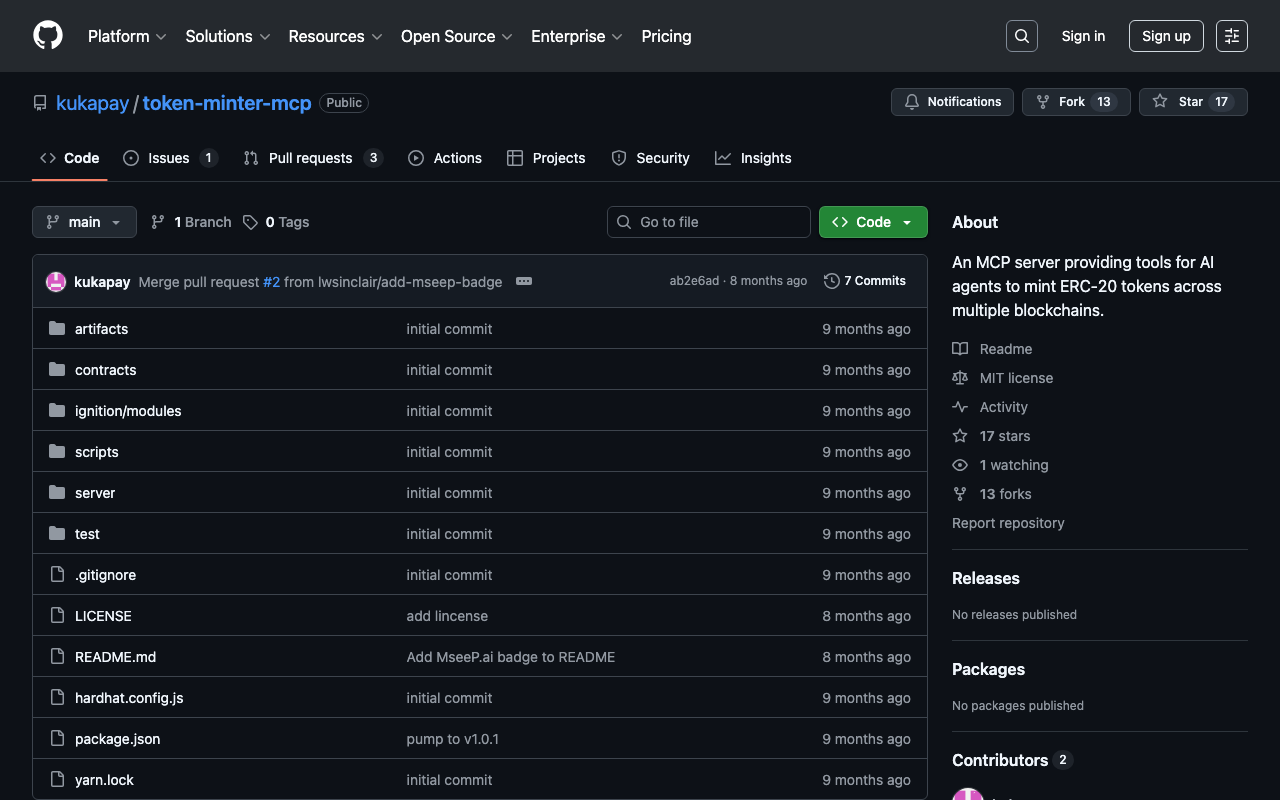Screen dimensions: 1280x800
Task: Open the search magnifier icon
Action: click(x=1021, y=36)
